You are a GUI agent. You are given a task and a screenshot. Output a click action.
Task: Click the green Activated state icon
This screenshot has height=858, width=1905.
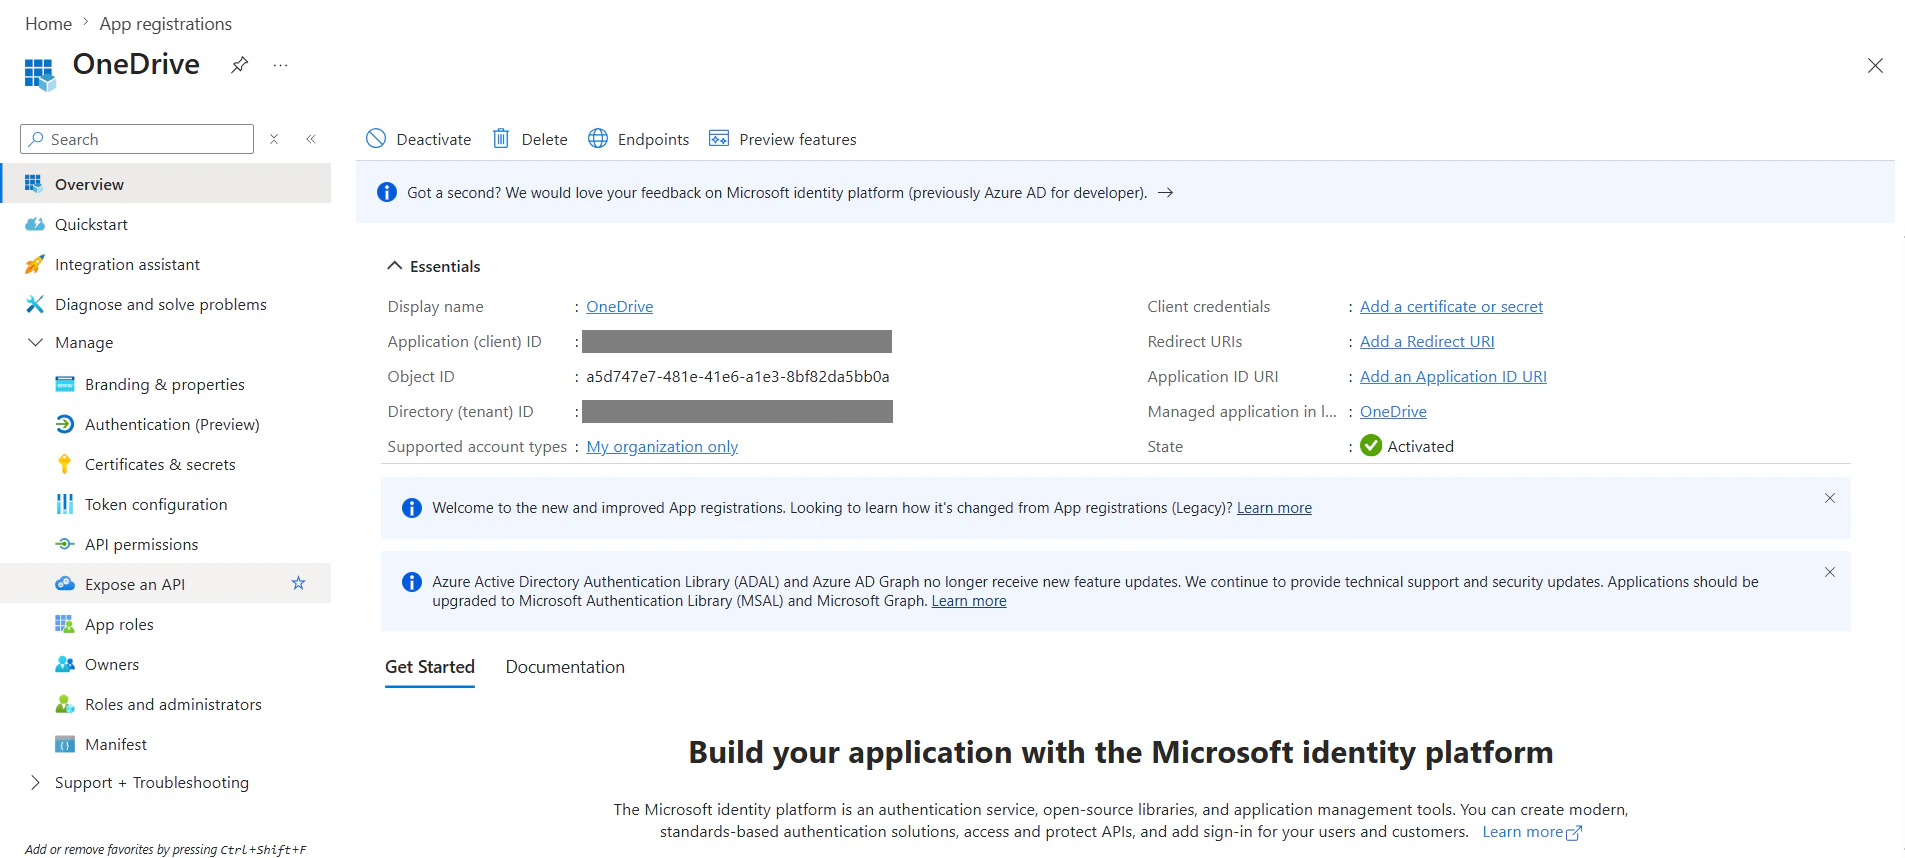[1371, 446]
